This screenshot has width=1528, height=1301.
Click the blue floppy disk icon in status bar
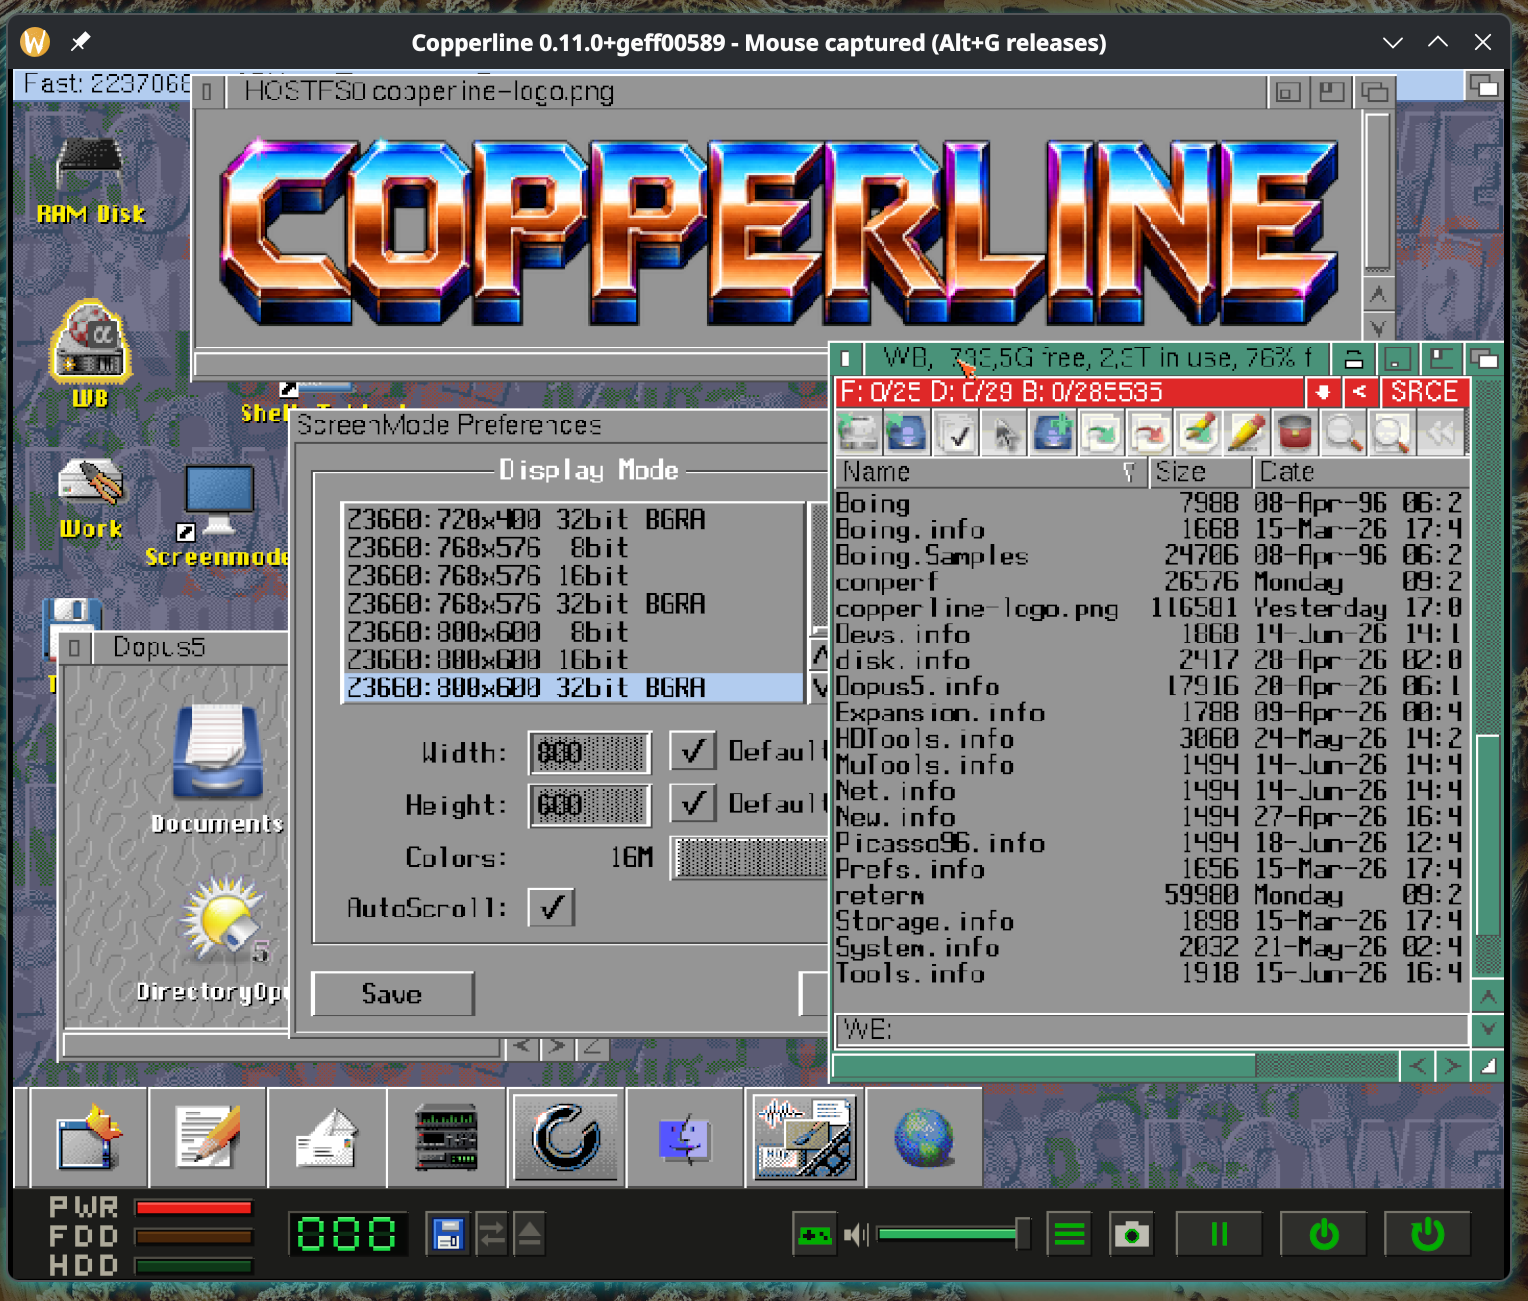(447, 1235)
